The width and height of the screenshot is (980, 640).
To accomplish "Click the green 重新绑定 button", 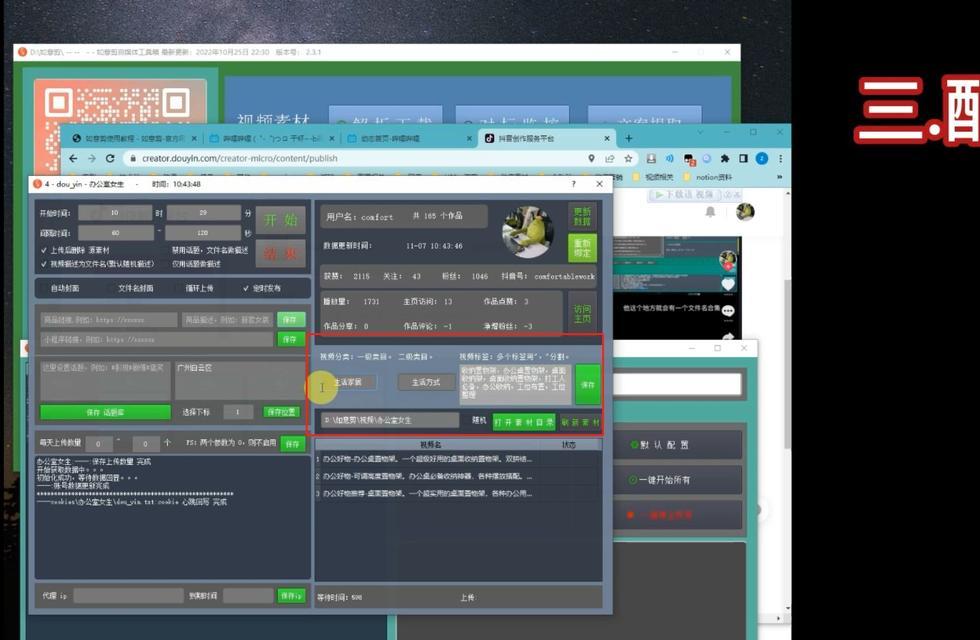I will (x=582, y=248).
